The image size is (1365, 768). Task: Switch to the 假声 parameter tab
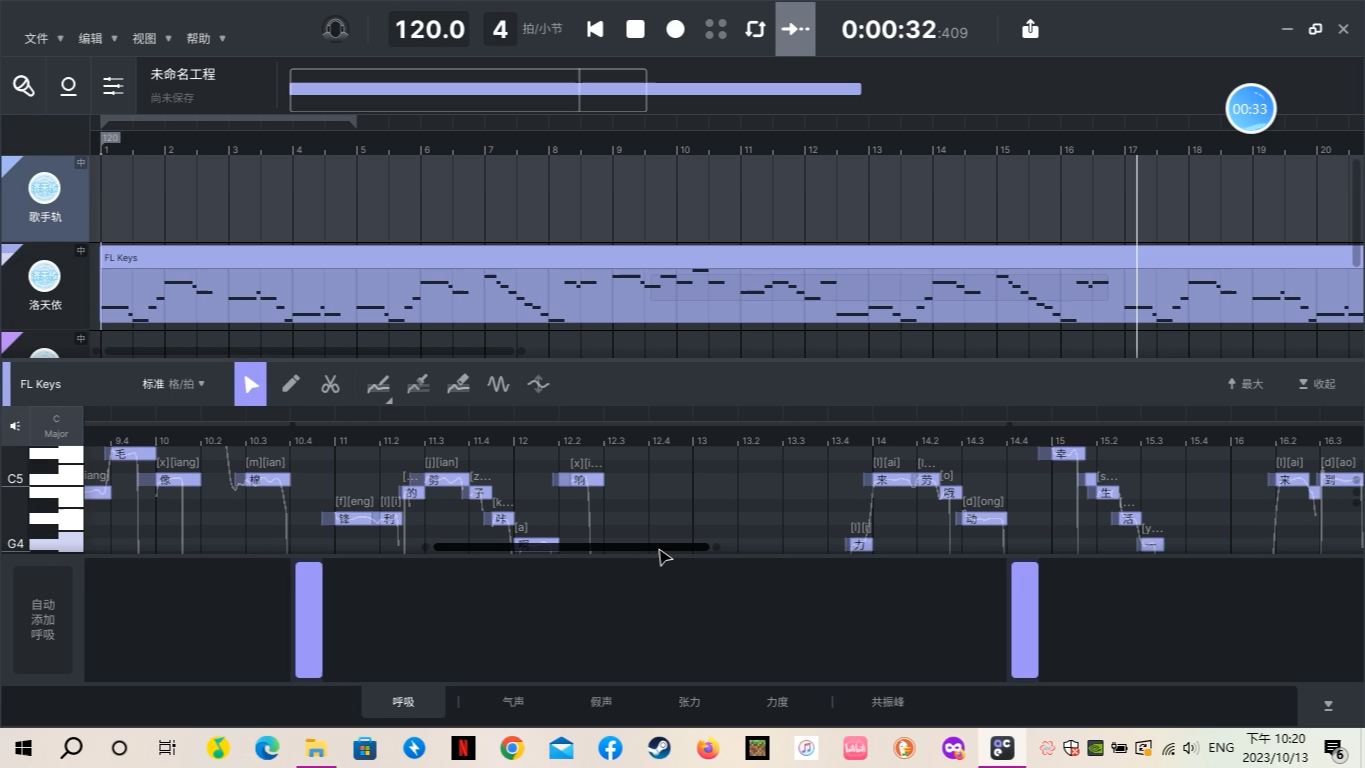[601, 702]
